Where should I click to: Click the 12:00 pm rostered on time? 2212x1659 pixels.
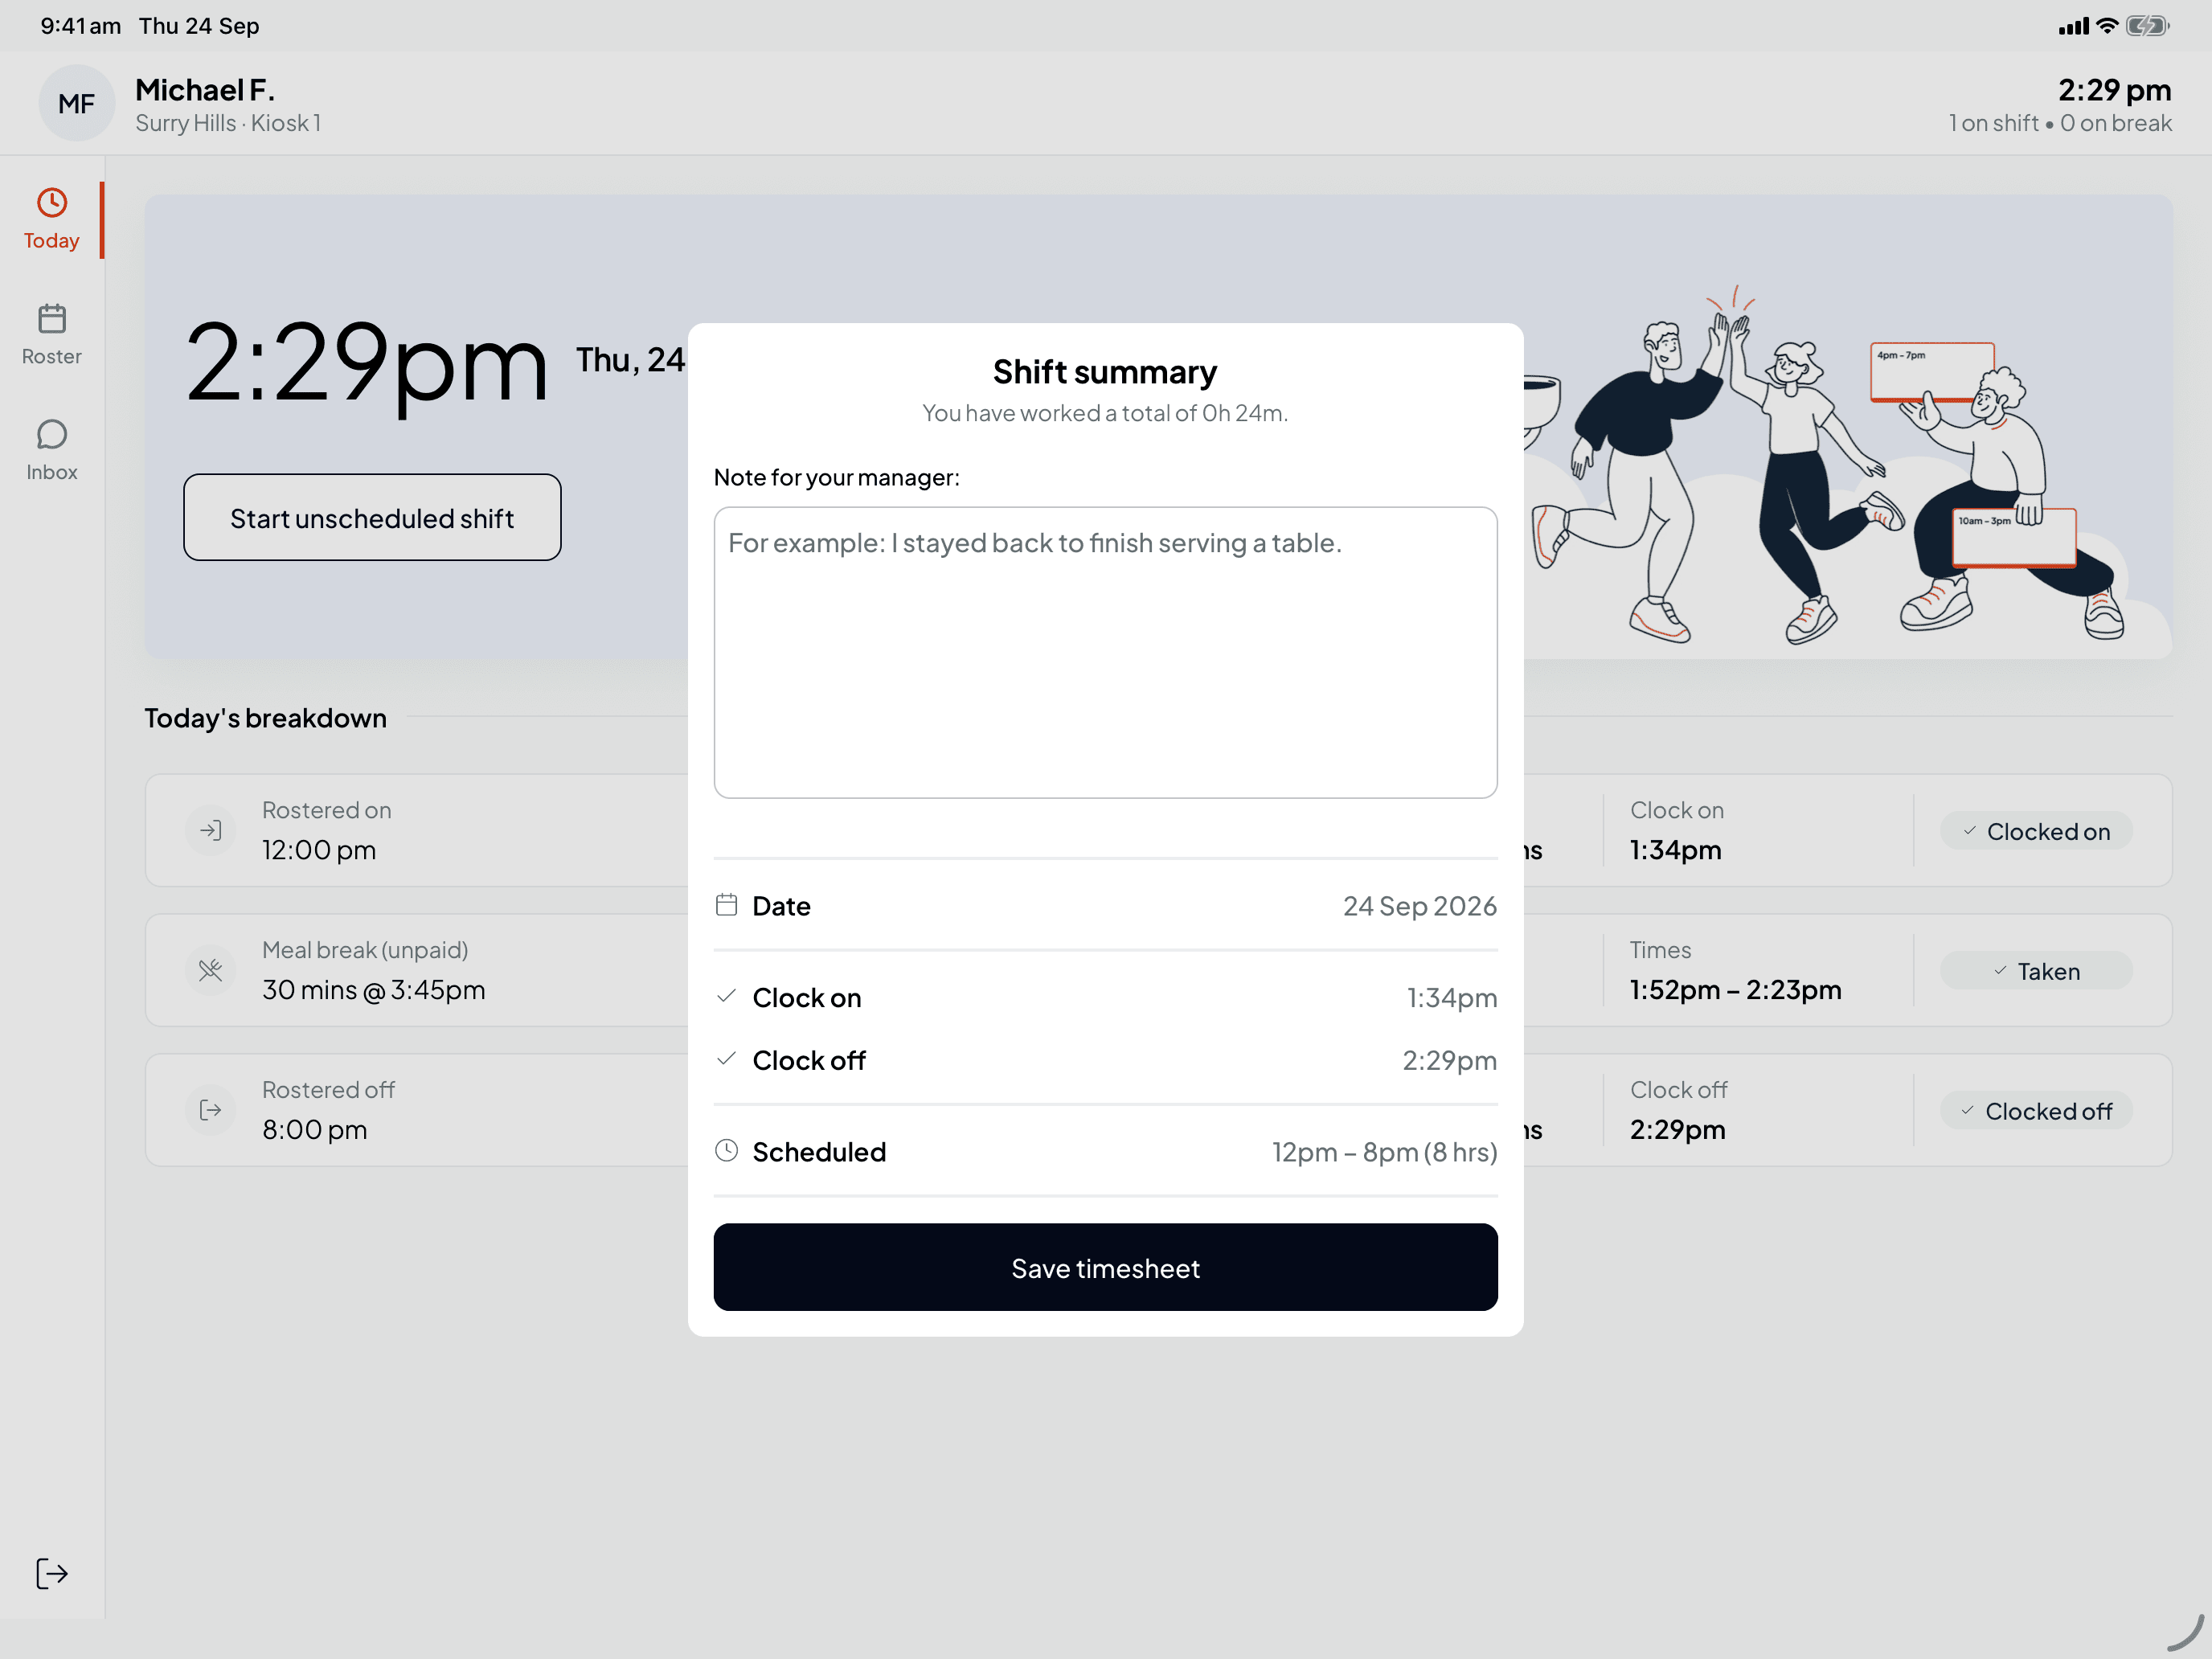point(319,850)
